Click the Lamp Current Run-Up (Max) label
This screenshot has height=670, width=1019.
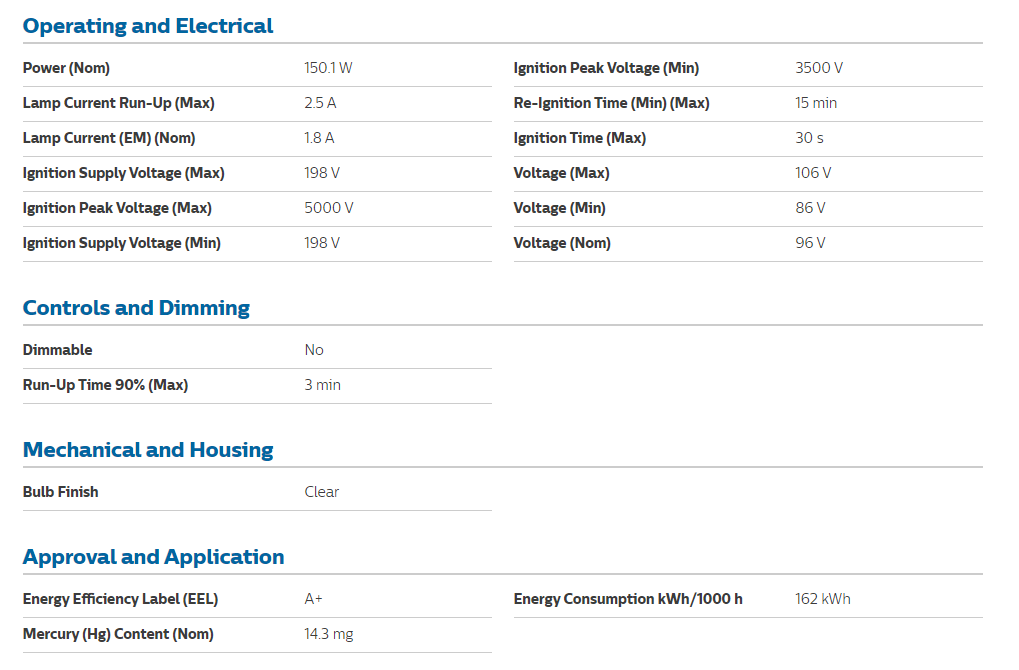click(x=118, y=103)
